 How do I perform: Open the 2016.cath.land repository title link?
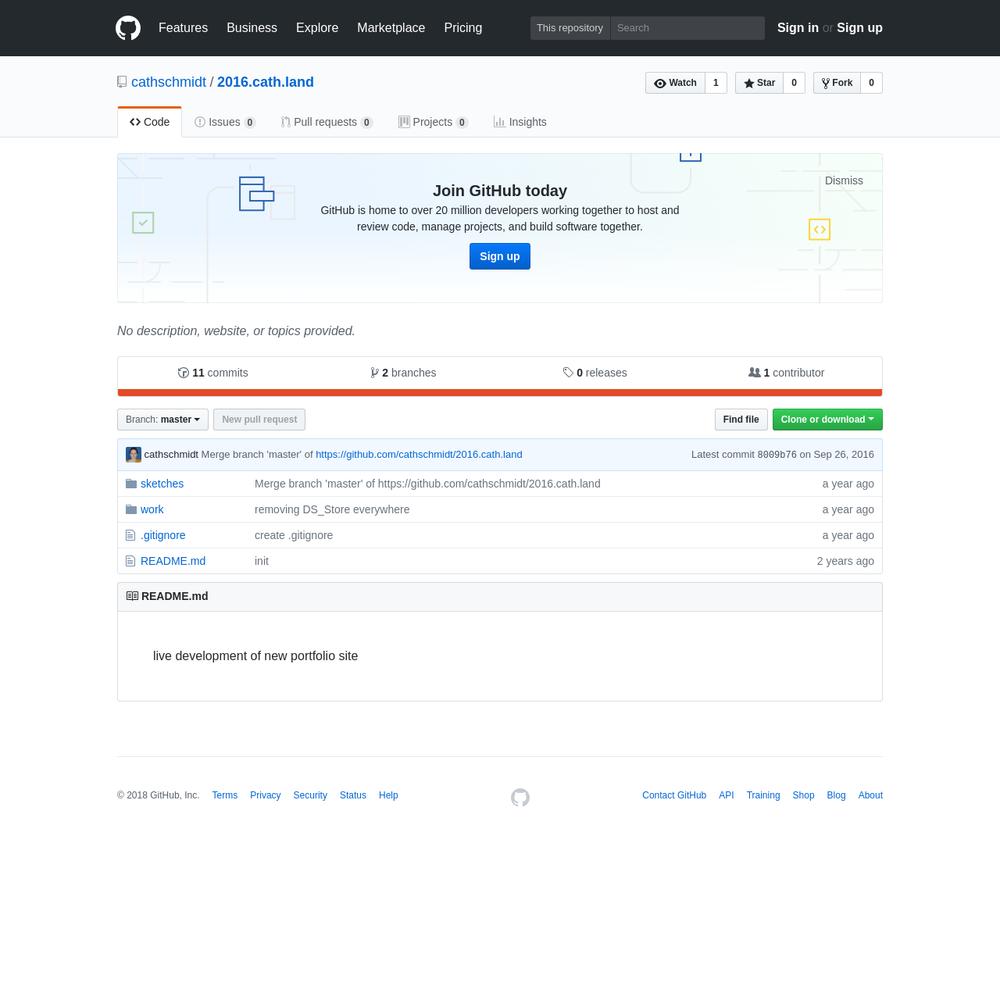coord(265,82)
